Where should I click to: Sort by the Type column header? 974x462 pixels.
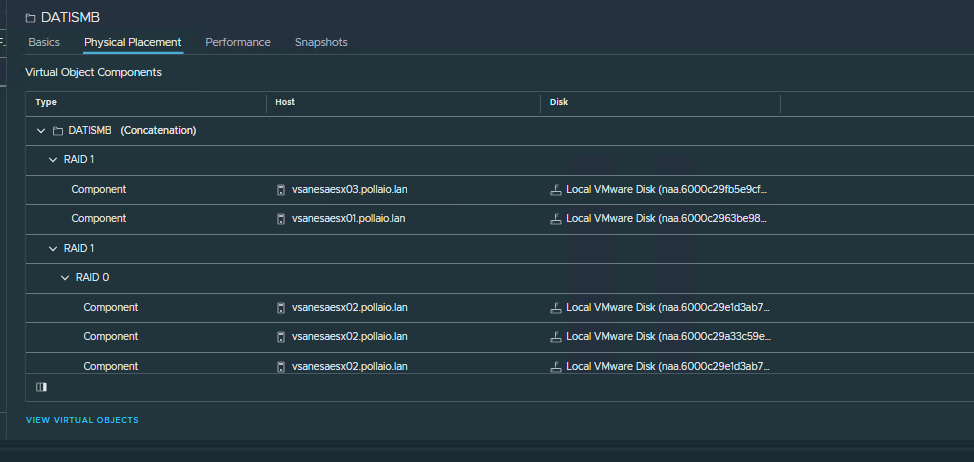[46, 102]
